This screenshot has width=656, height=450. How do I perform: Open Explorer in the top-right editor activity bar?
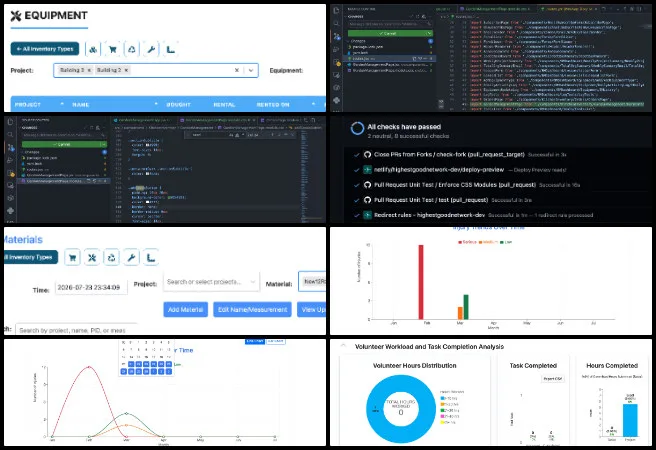337,10
